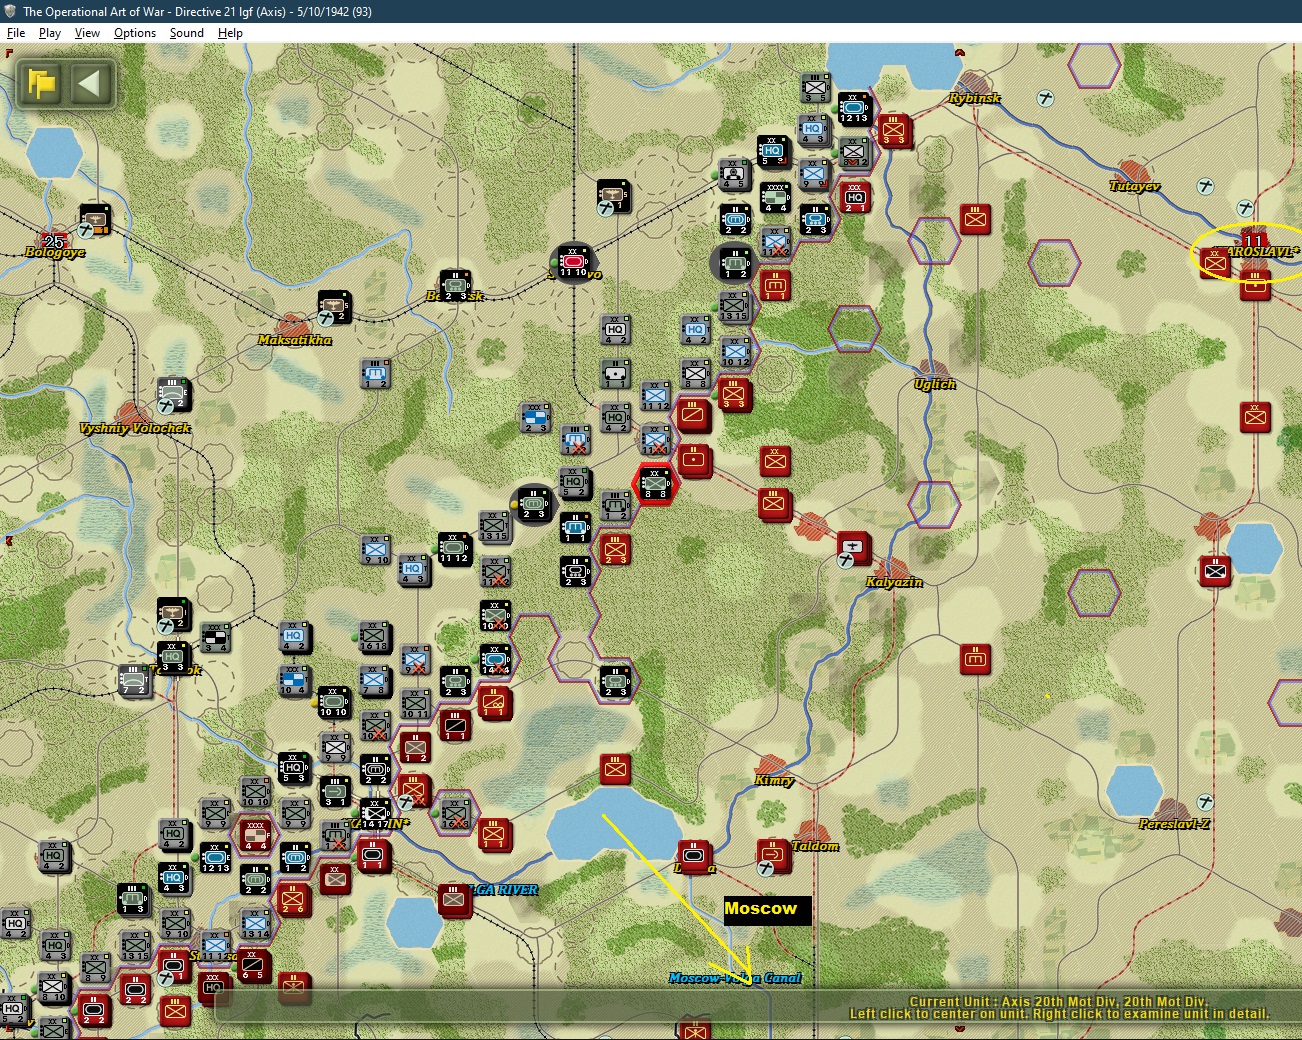Click the airfield marker above Pereslavl-Z
The width and height of the screenshot is (1302, 1040).
(1205, 802)
